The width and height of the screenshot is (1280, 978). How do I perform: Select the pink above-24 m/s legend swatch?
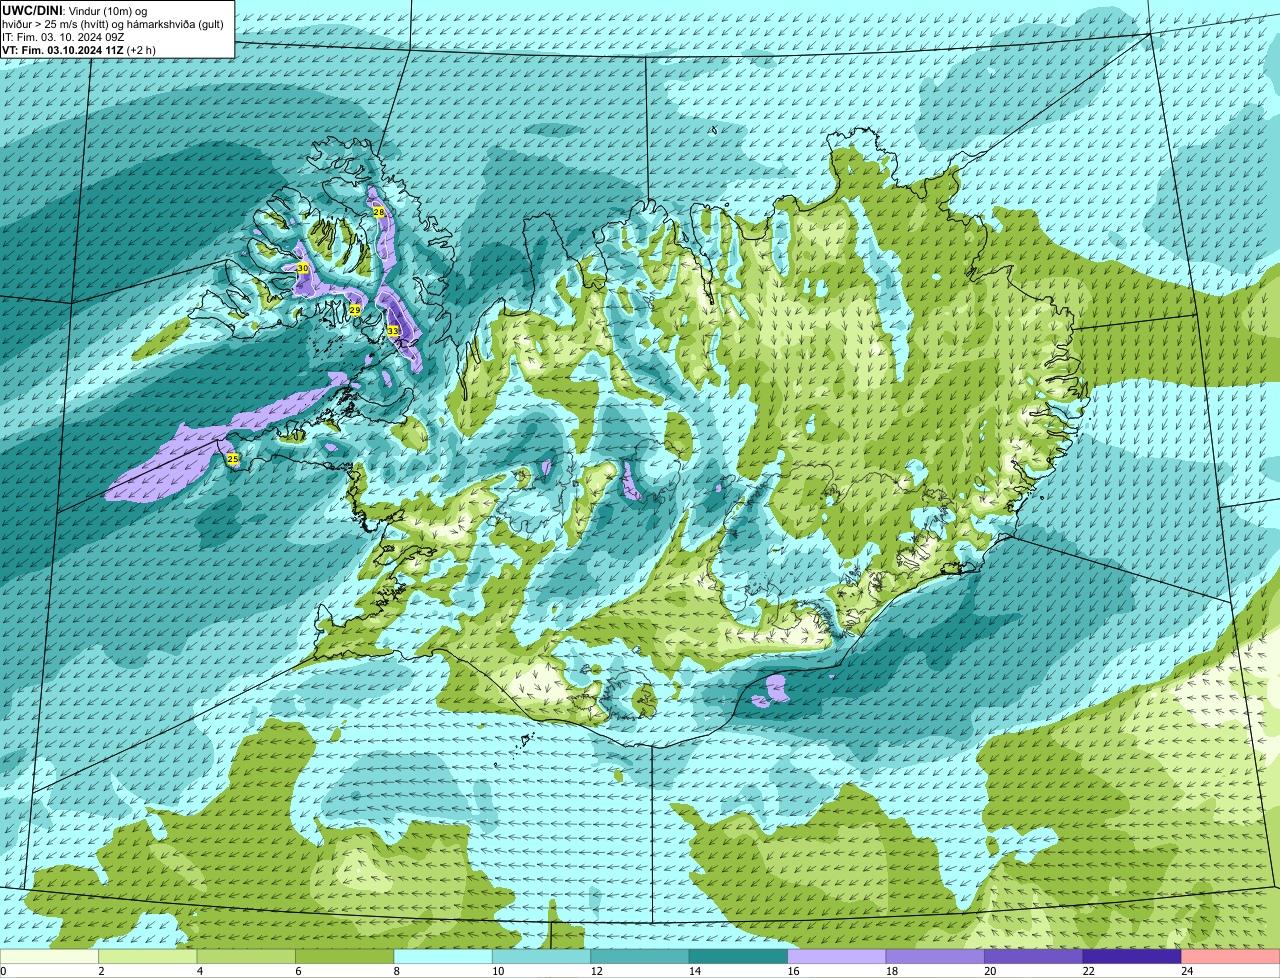click(x=1231, y=957)
